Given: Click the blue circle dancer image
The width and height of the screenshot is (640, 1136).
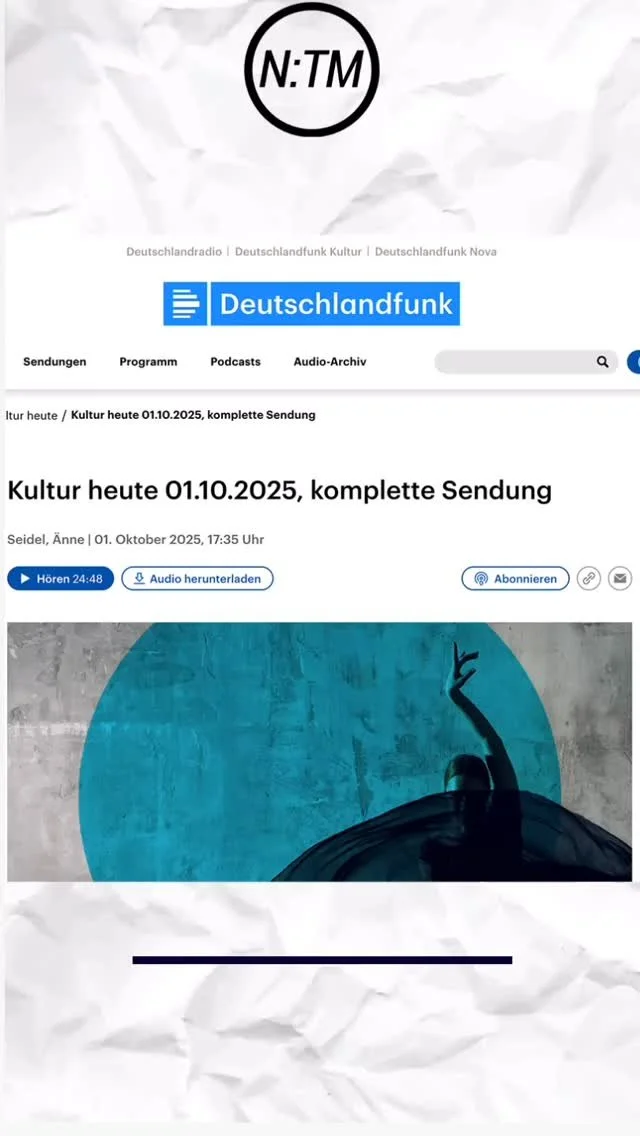Looking at the screenshot, I should (x=320, y=752).
